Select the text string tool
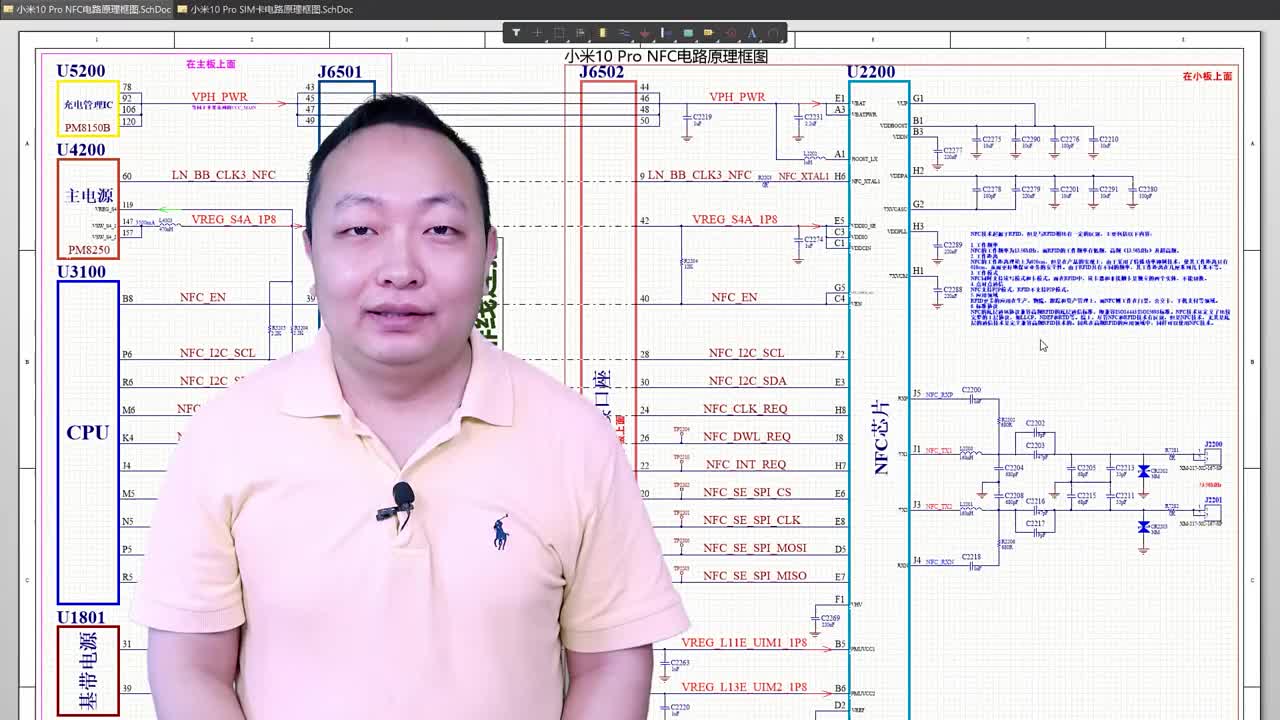 tap(752, 33)
